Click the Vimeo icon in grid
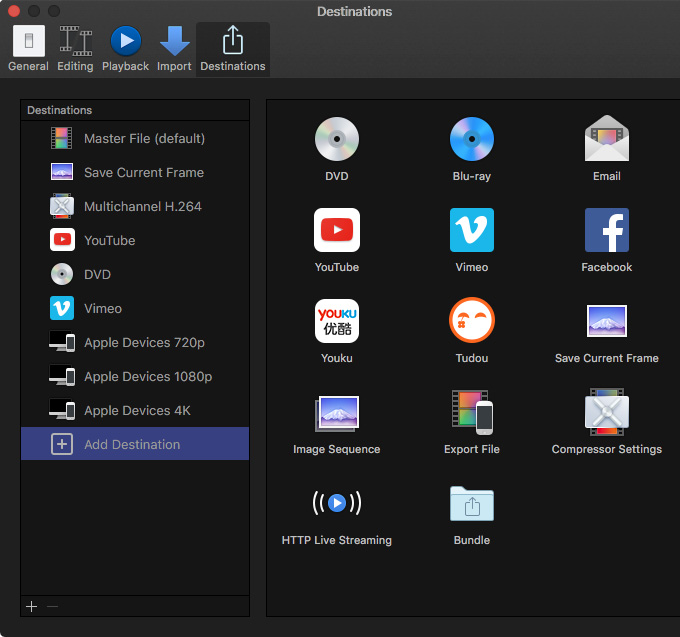The image size is (680, 637). coord(472,230)
